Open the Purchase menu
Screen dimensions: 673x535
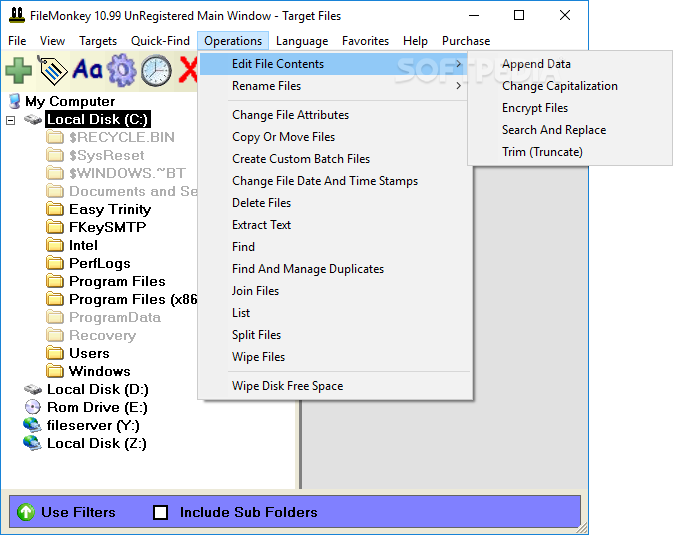tap(466, 41)
